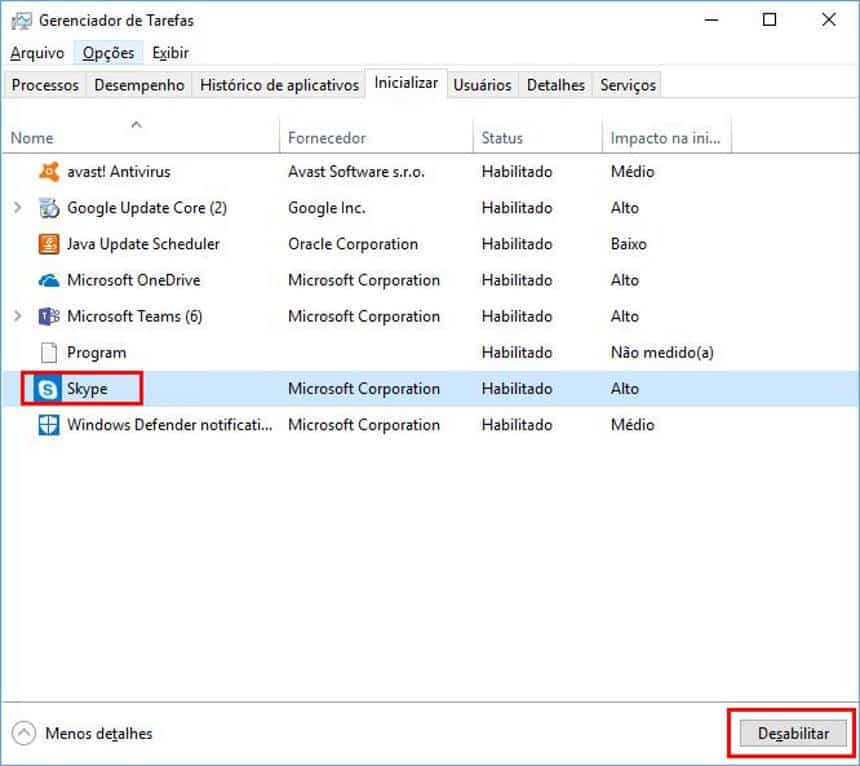
Task: Open the Histórico de aplicativos tab
Action: (279, 85)
